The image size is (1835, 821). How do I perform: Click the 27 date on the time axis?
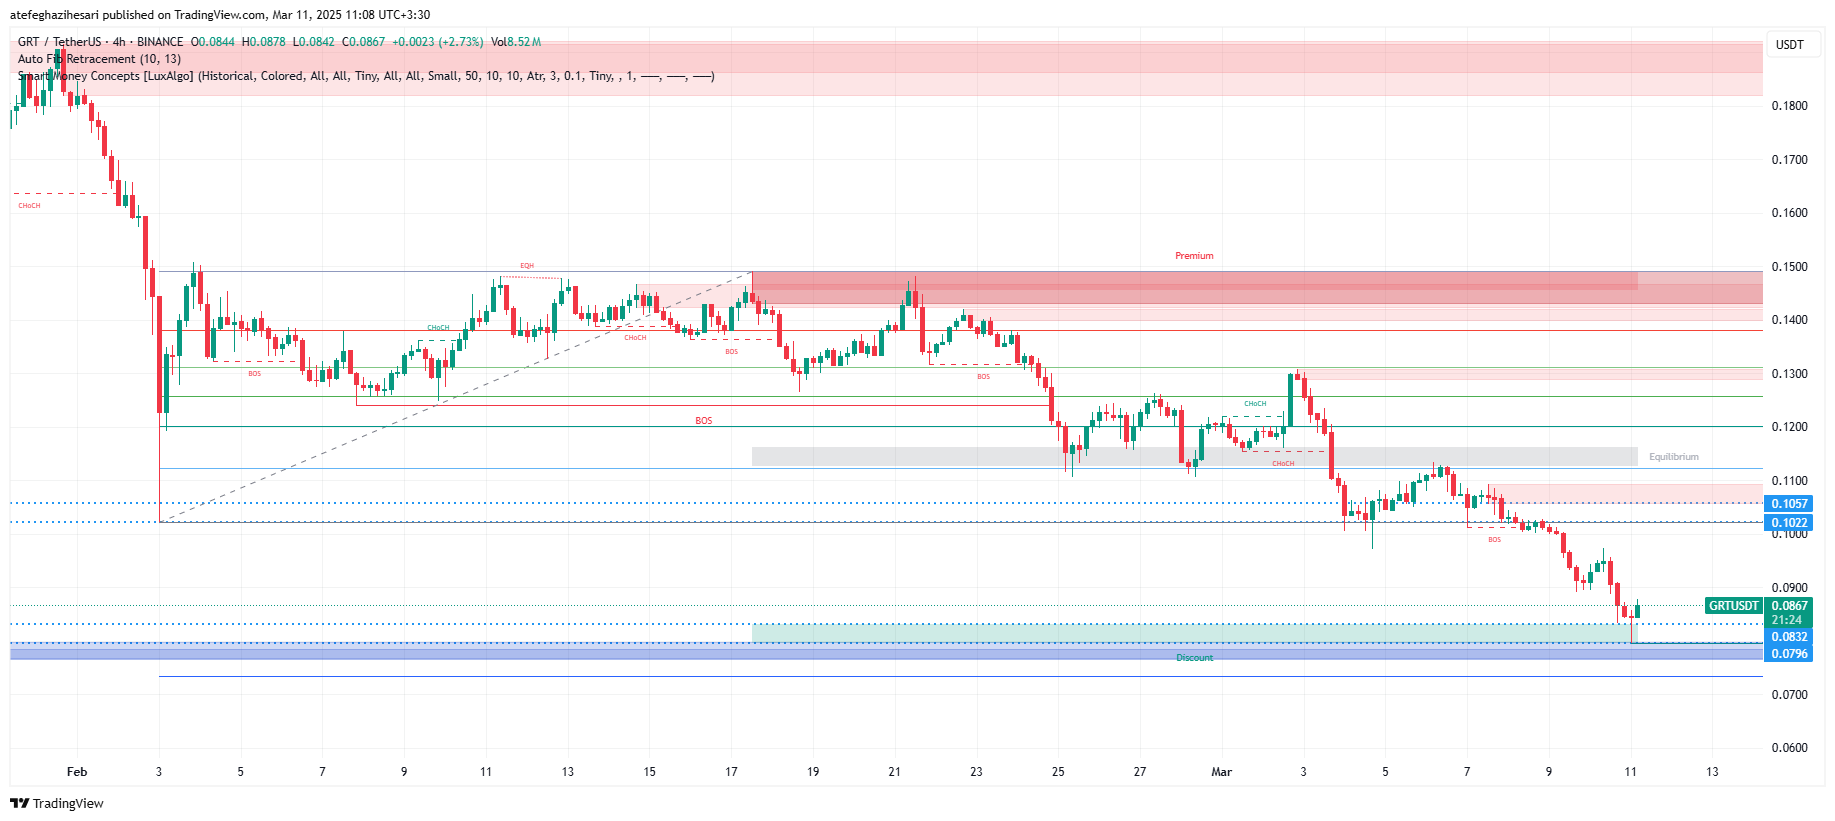click(x=1140, y=772)
